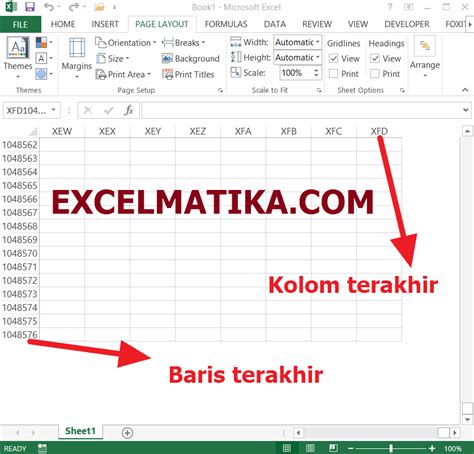Click the vertical scrollbar down arrow
Image resolution: width=474 pixels, height=454 pixels.
[x=467, y=419]
